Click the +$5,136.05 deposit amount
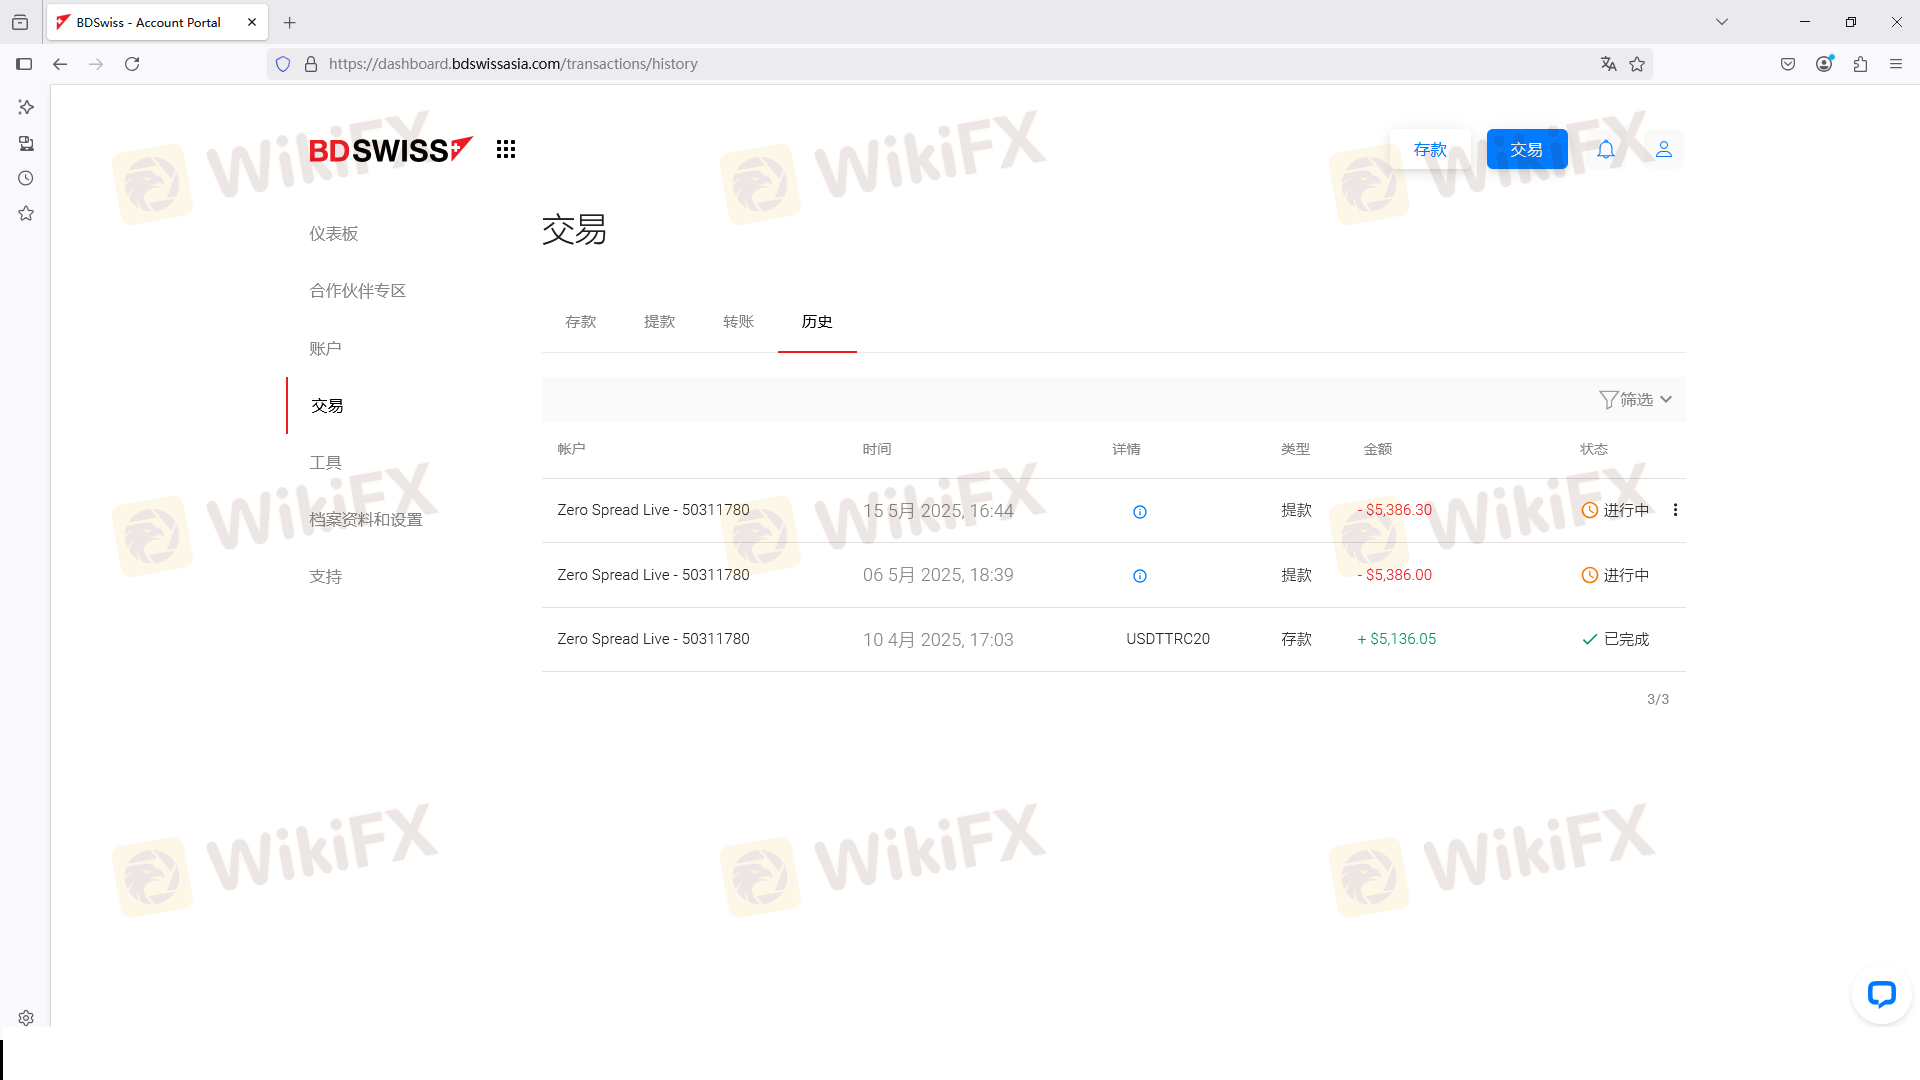 tap(1397, 639)
